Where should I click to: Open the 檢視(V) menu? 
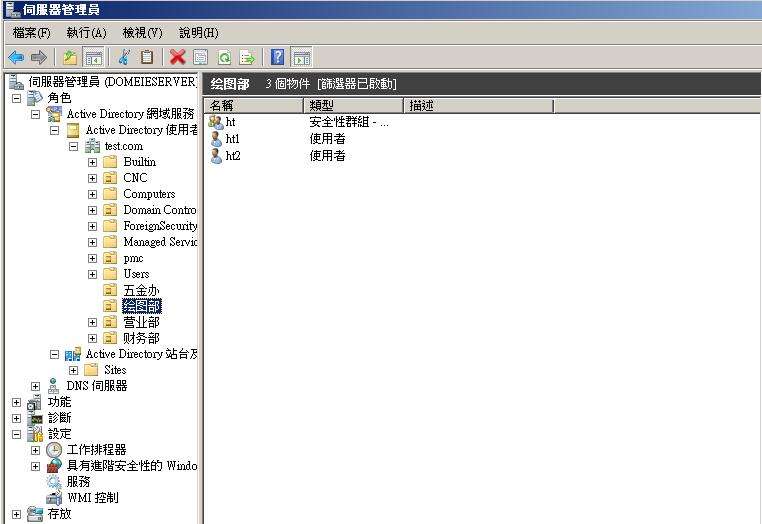pos(142,33)
